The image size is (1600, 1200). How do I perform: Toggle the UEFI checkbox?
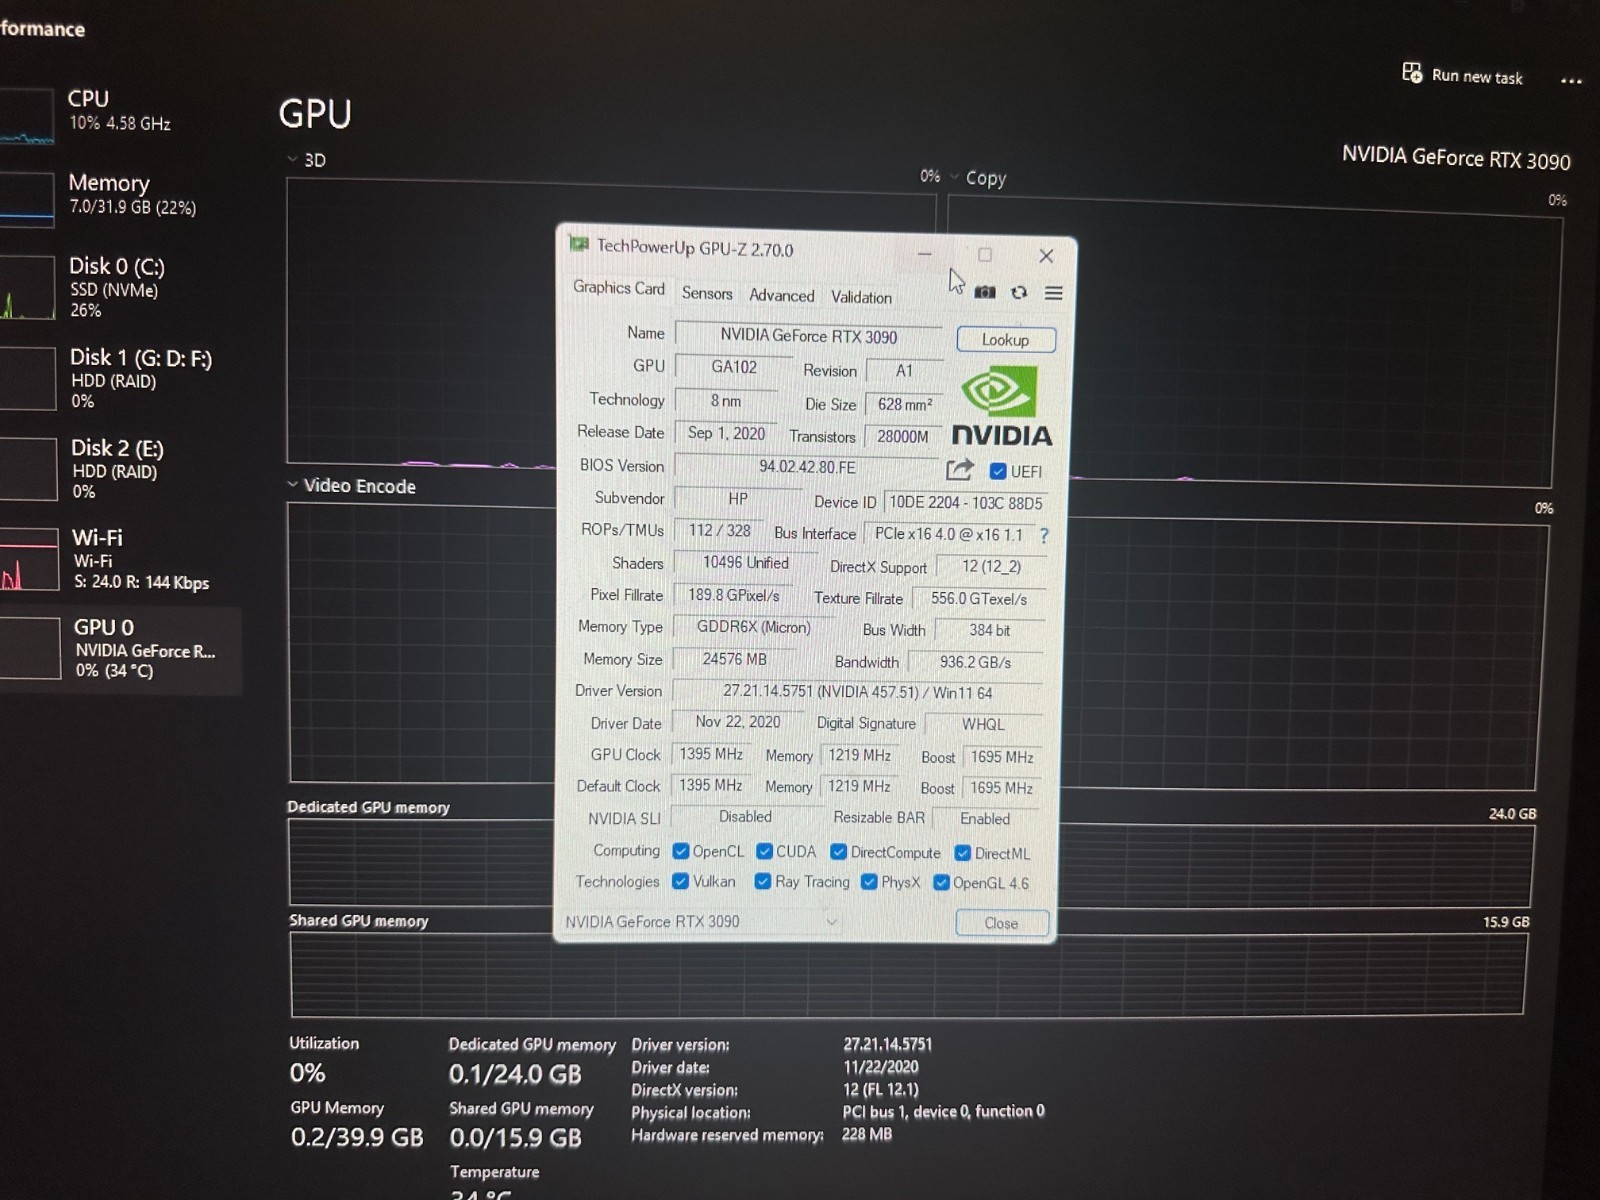997,471
